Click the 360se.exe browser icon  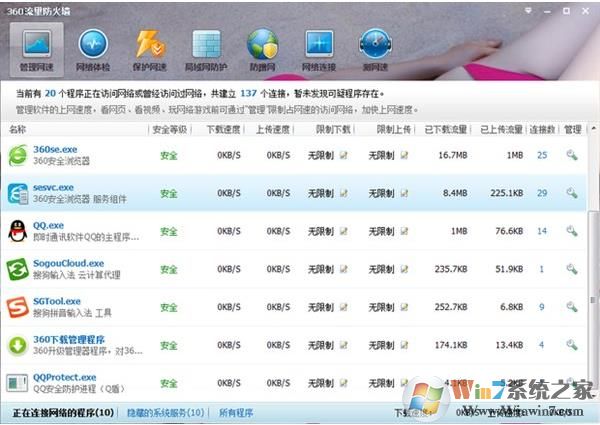pos(18,155)
